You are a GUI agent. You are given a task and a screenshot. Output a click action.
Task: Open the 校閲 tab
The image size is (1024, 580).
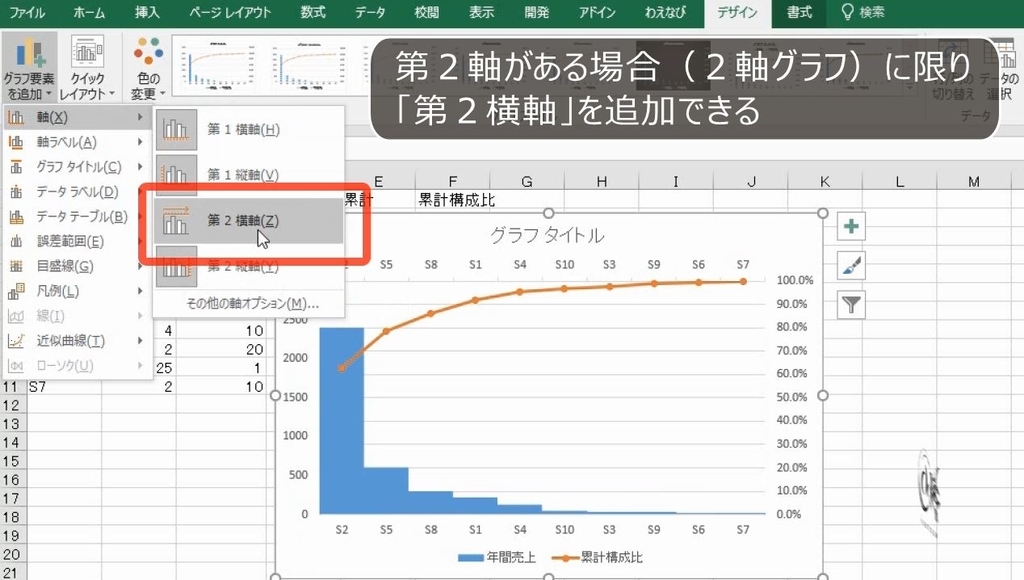[x=427, y=12]
